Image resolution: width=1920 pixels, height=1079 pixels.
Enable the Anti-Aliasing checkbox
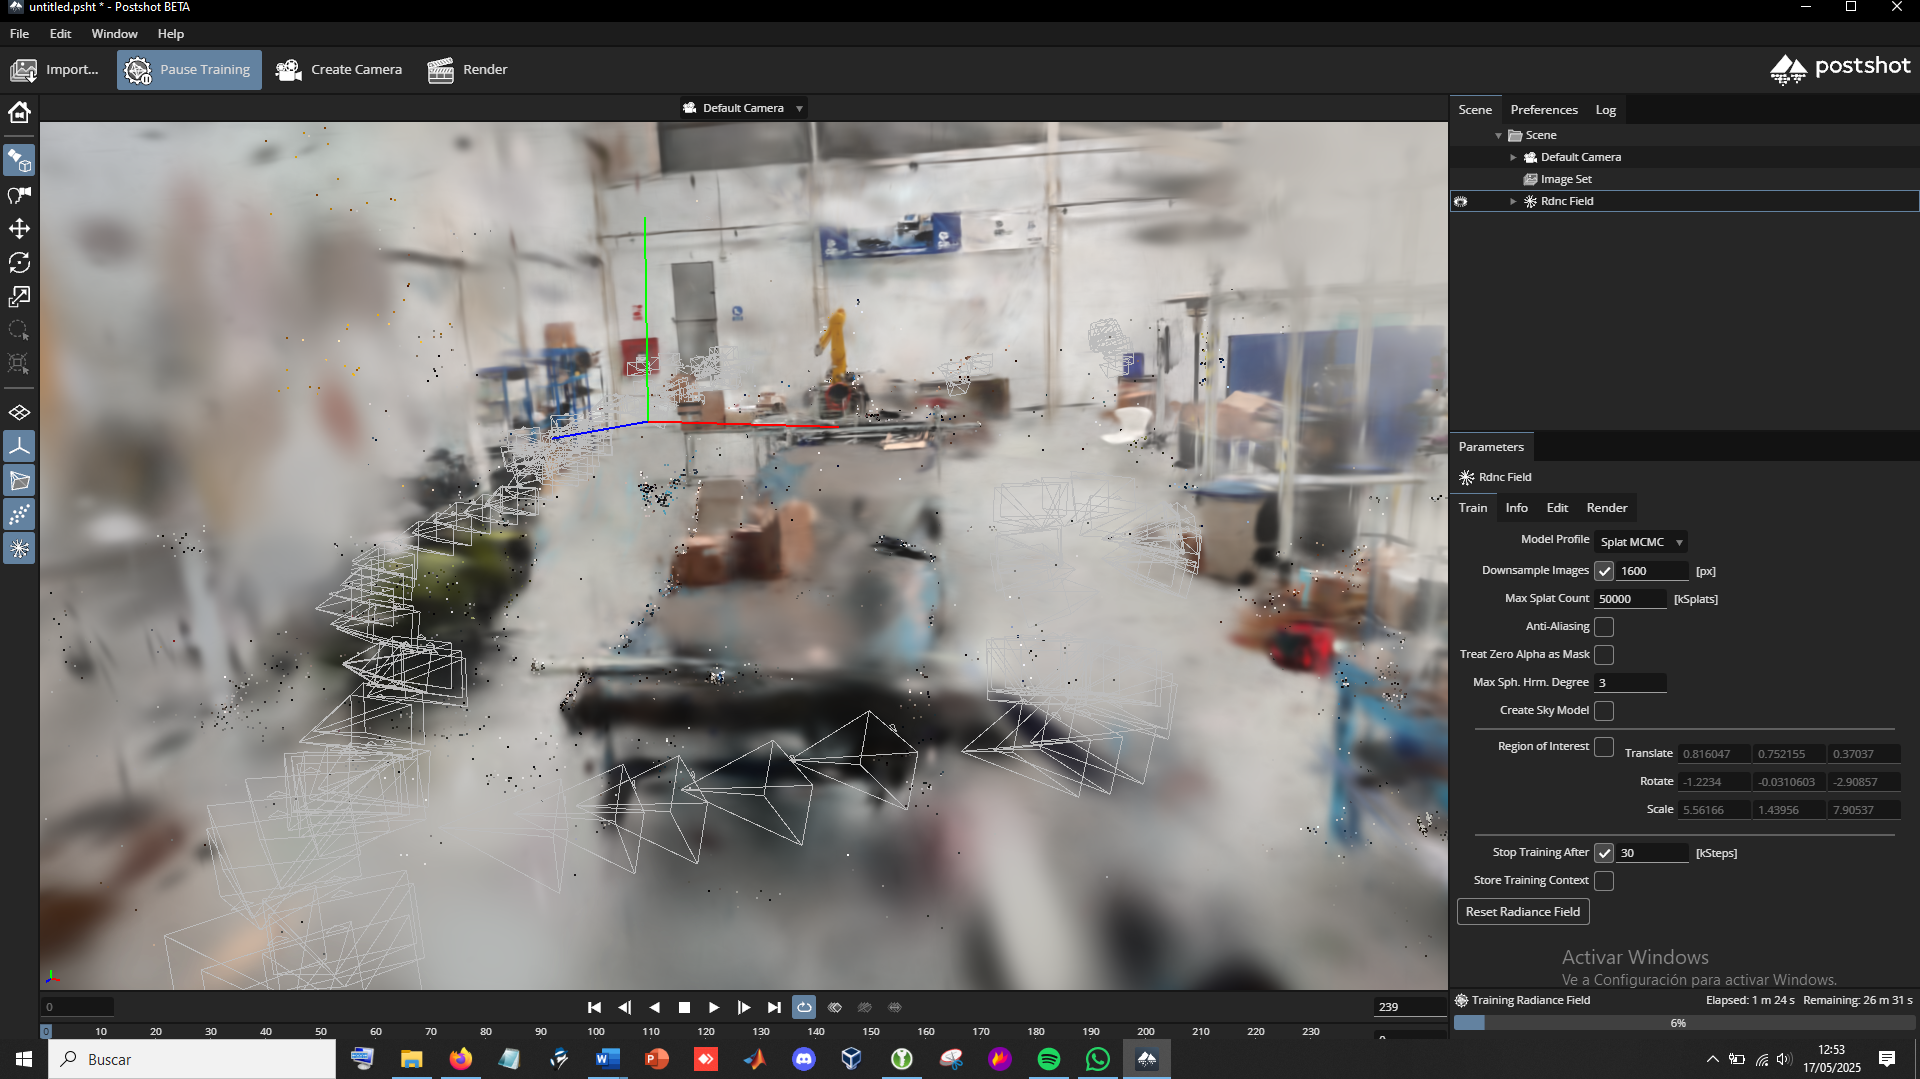coord(1604,627)
